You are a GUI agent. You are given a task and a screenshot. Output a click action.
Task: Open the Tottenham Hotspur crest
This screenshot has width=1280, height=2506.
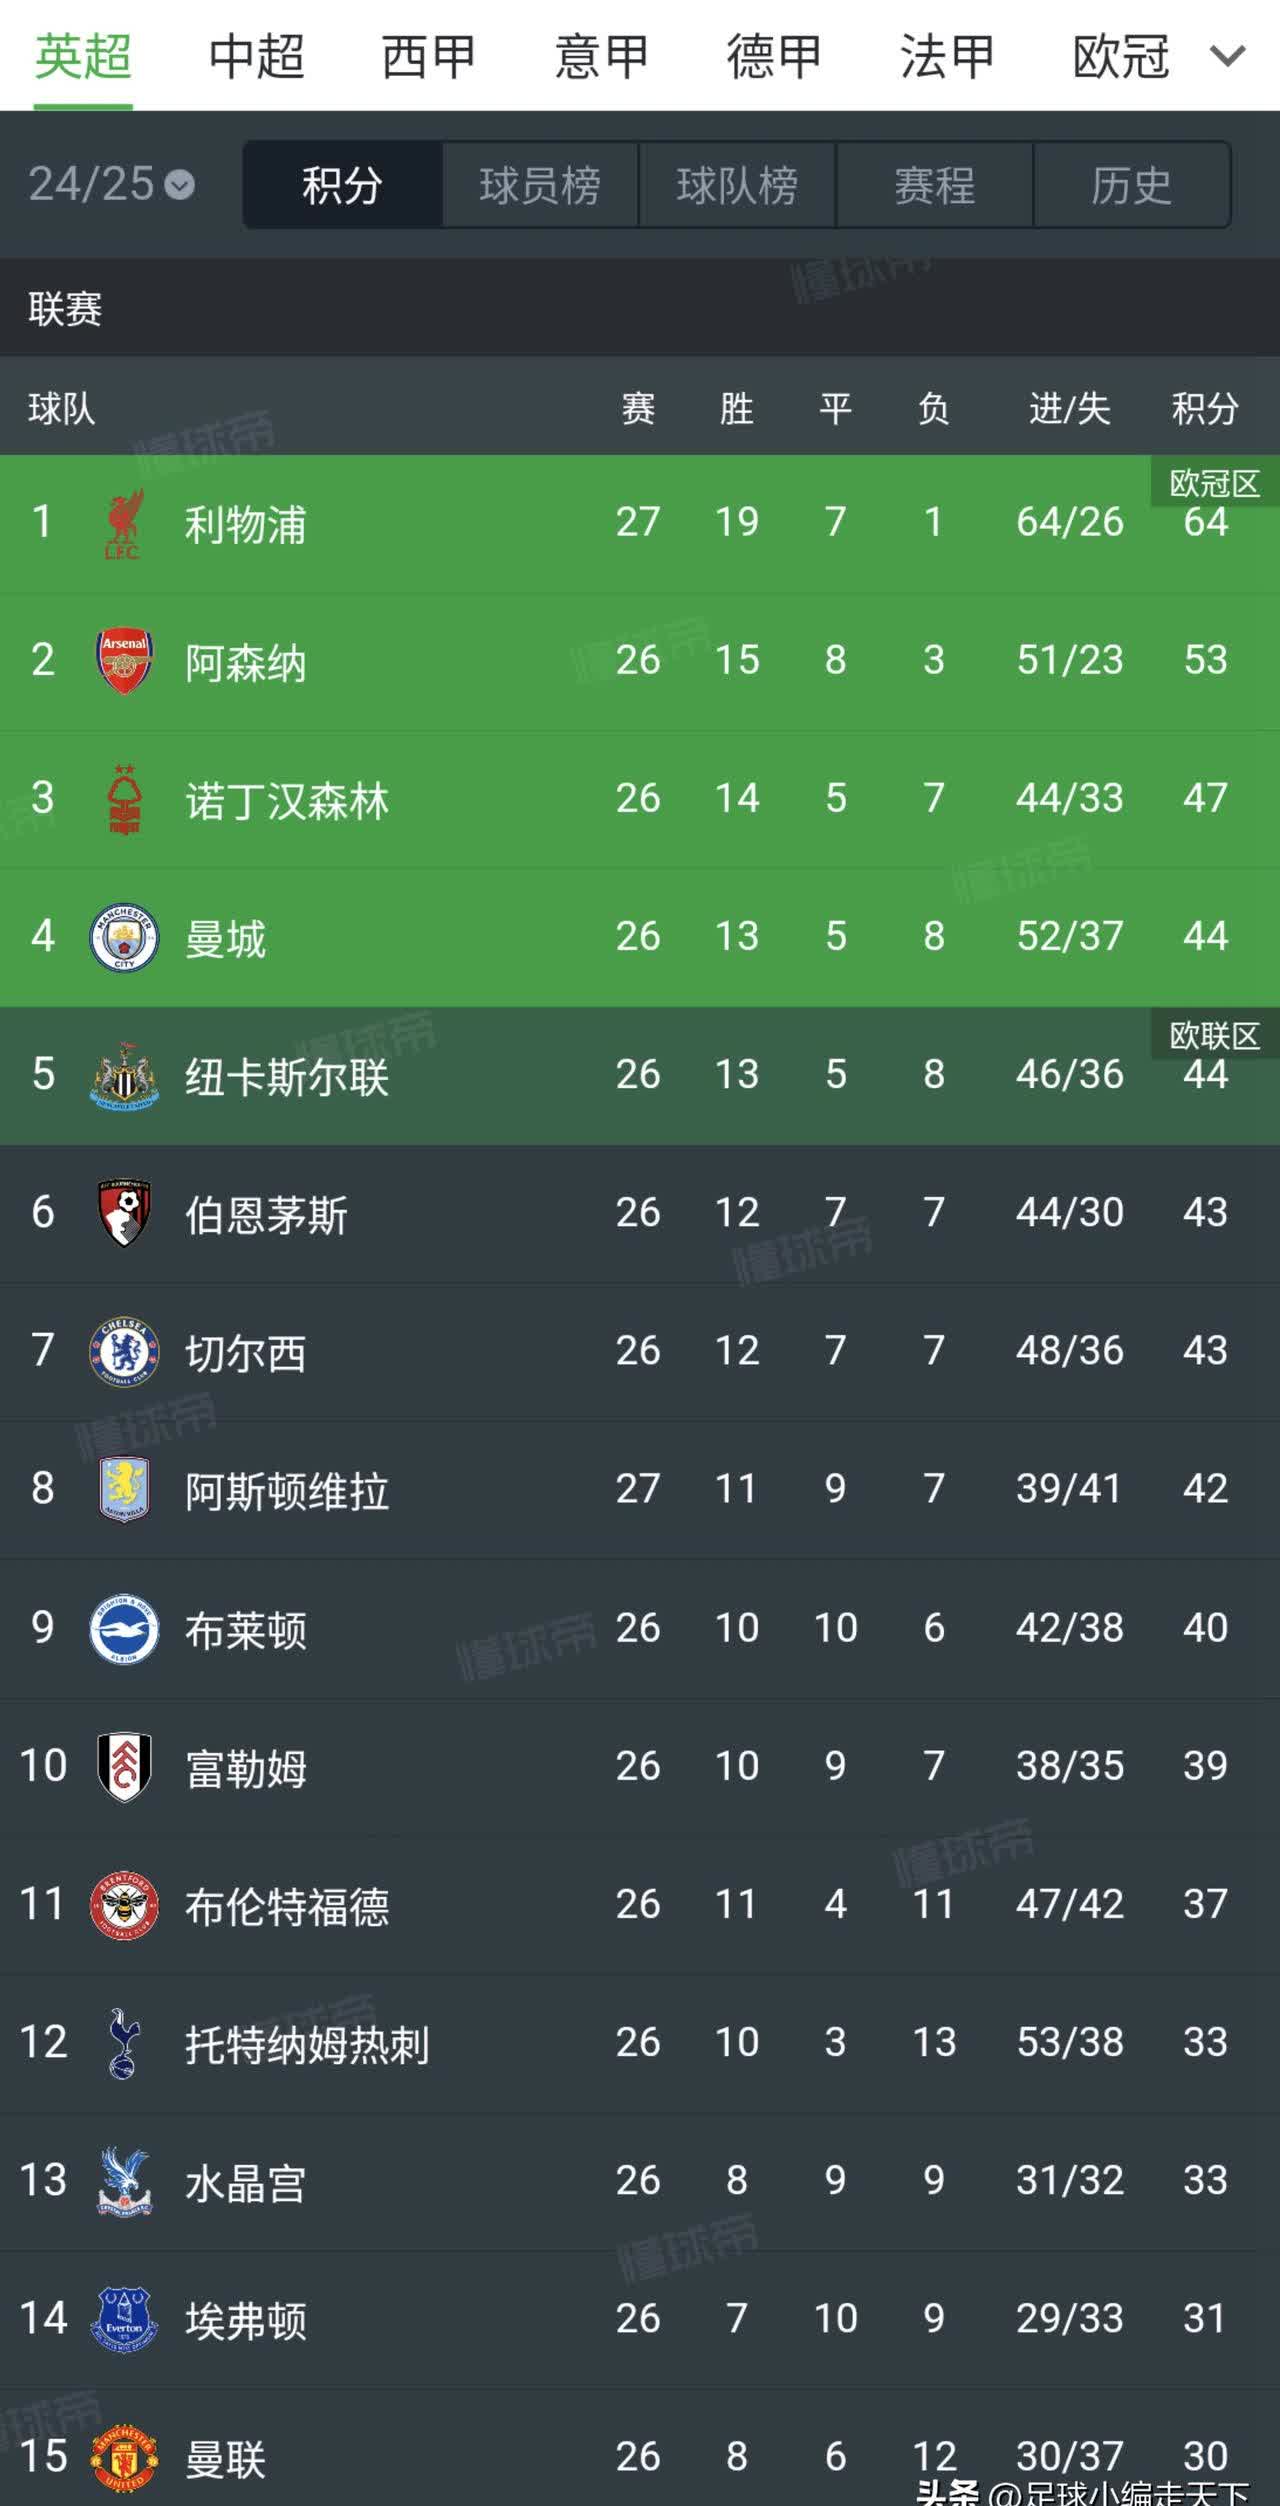coord(124,2042)
